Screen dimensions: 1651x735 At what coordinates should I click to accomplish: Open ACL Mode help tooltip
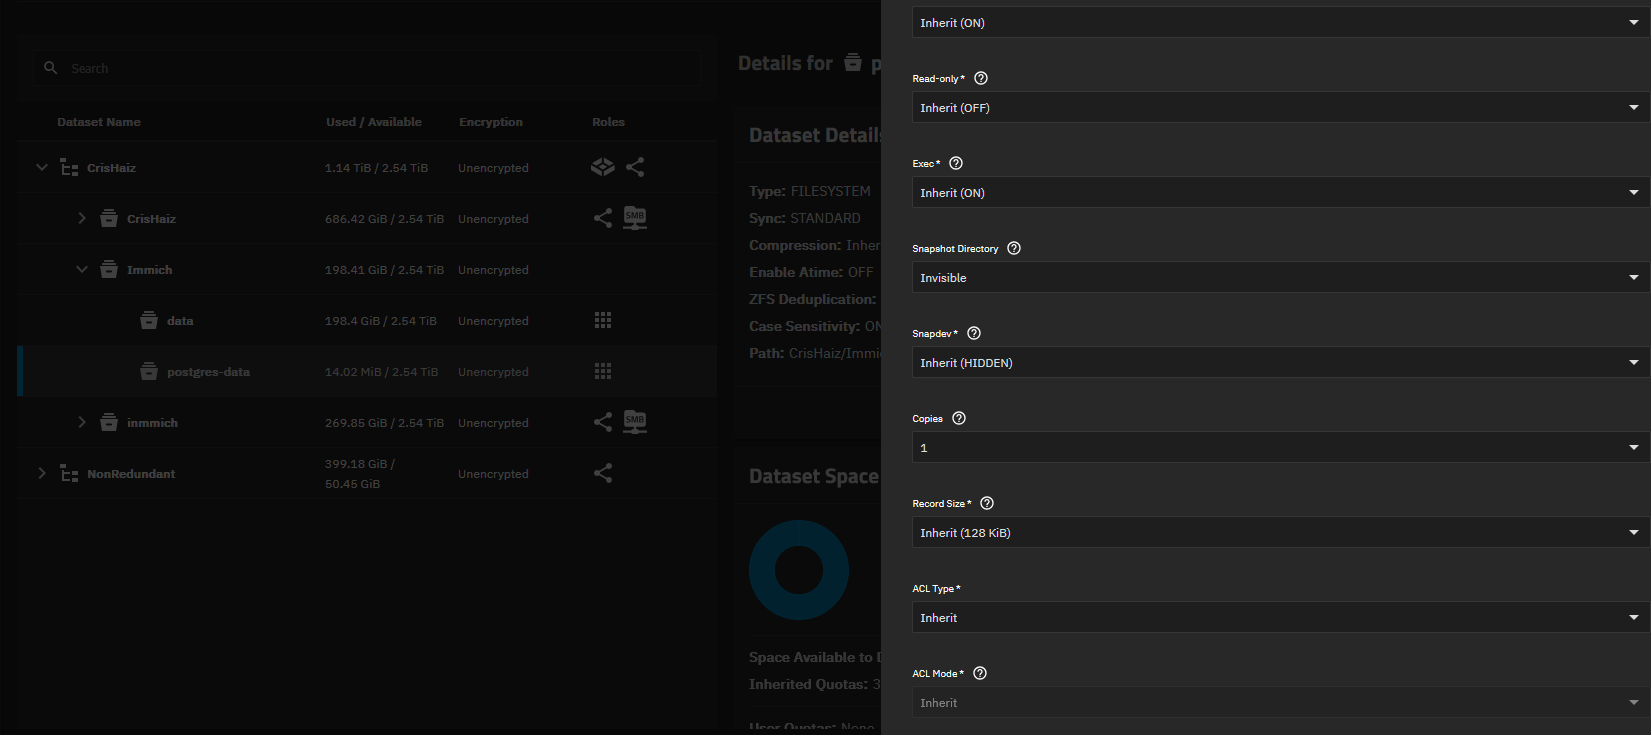[x=980, y=673]
